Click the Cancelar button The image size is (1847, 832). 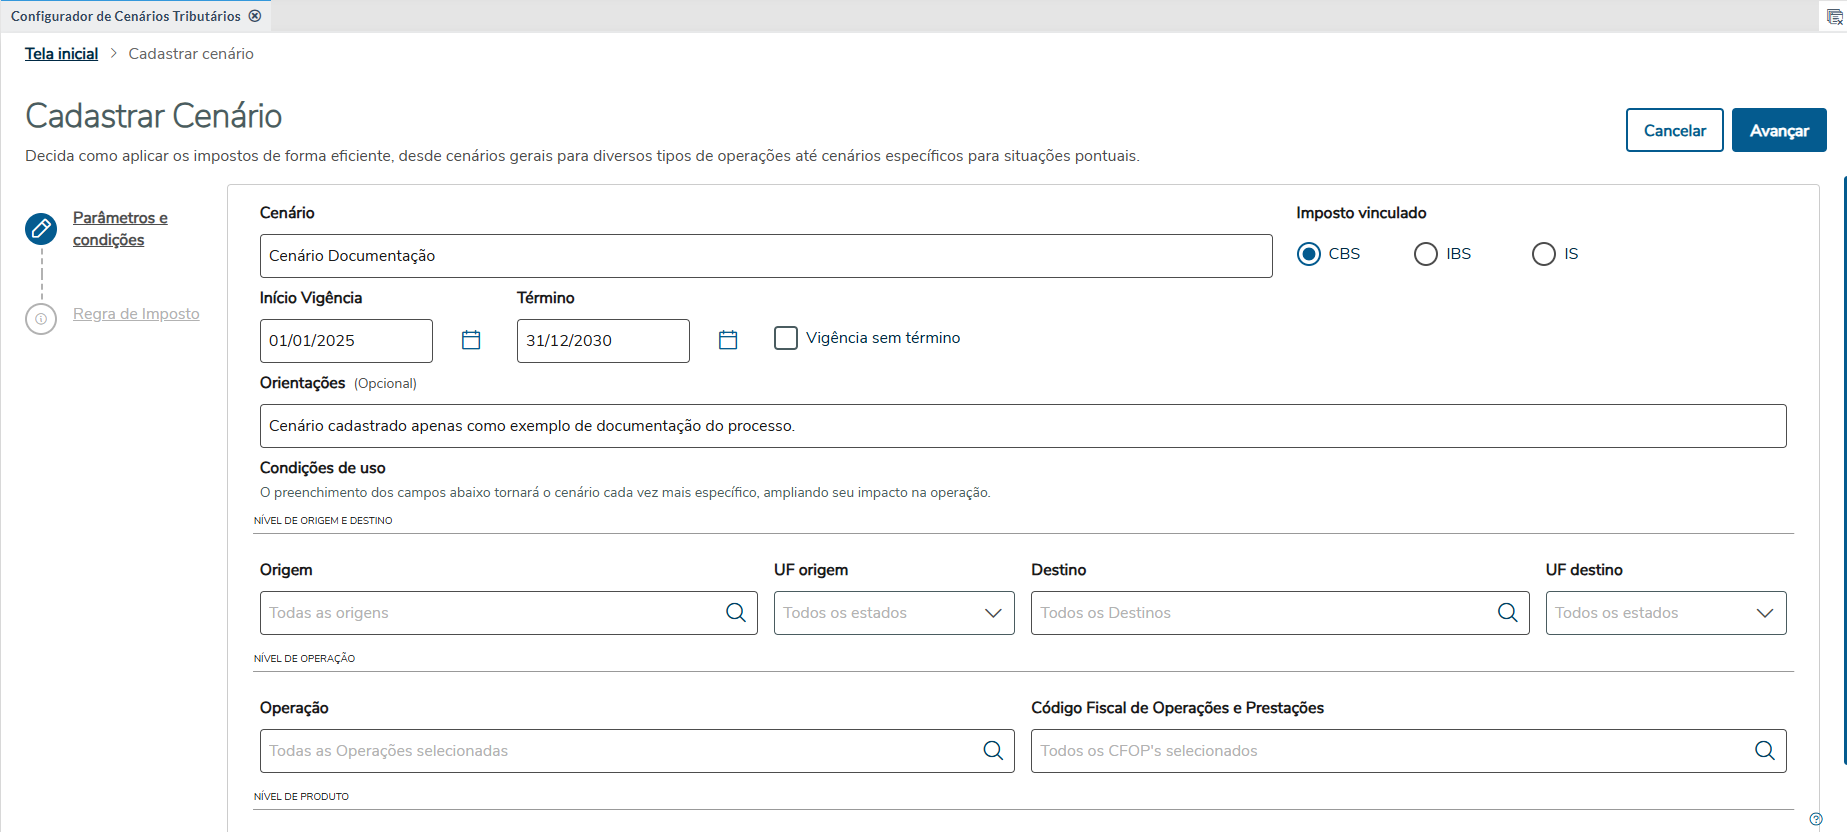coord(1674,130)
